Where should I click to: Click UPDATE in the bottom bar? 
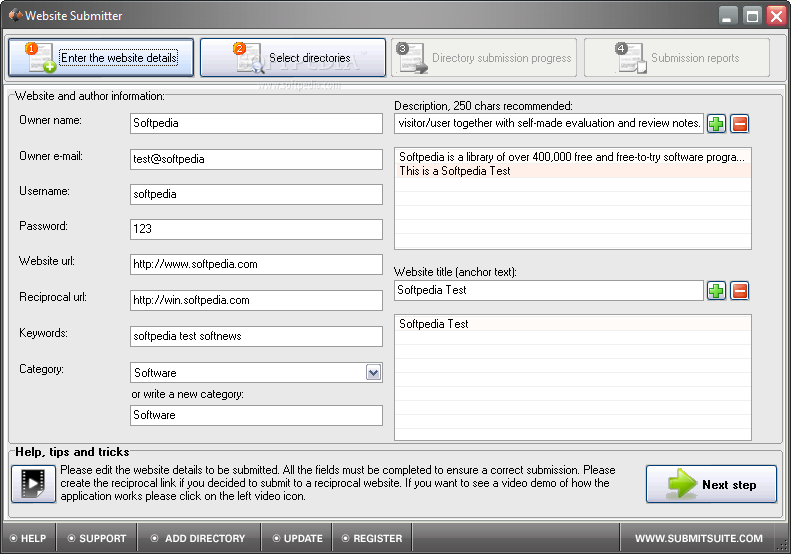(297, 538)
